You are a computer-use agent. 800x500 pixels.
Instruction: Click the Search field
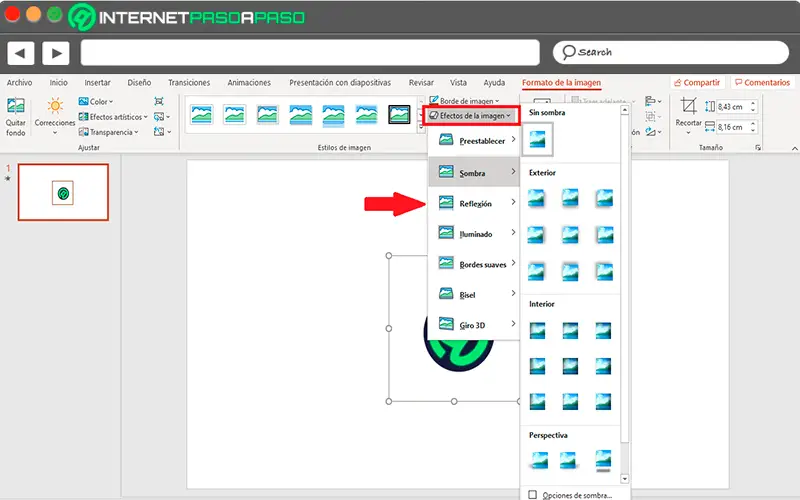click(670, 53)
